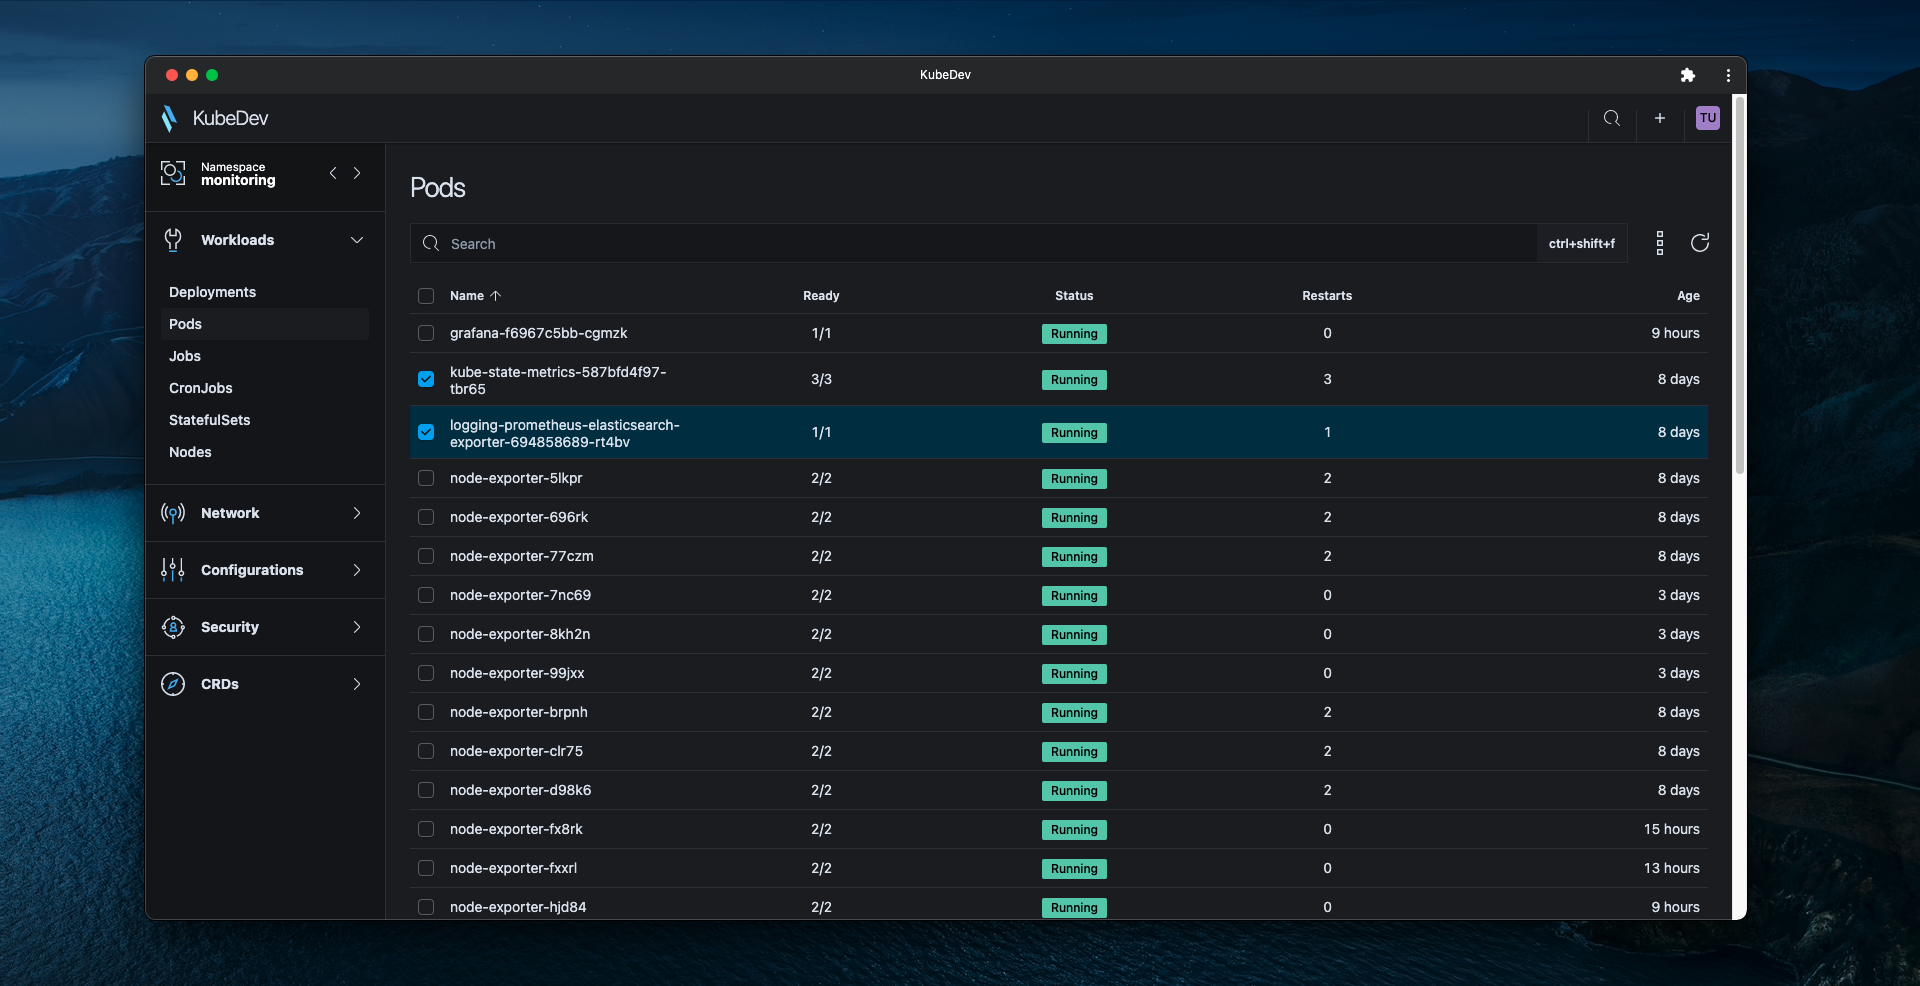Expand the Configurations section chevron

tap(357, 570)
